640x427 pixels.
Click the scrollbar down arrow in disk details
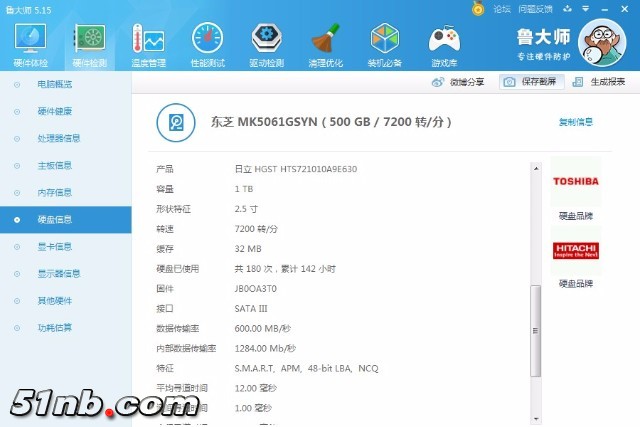tap(536, 419)
